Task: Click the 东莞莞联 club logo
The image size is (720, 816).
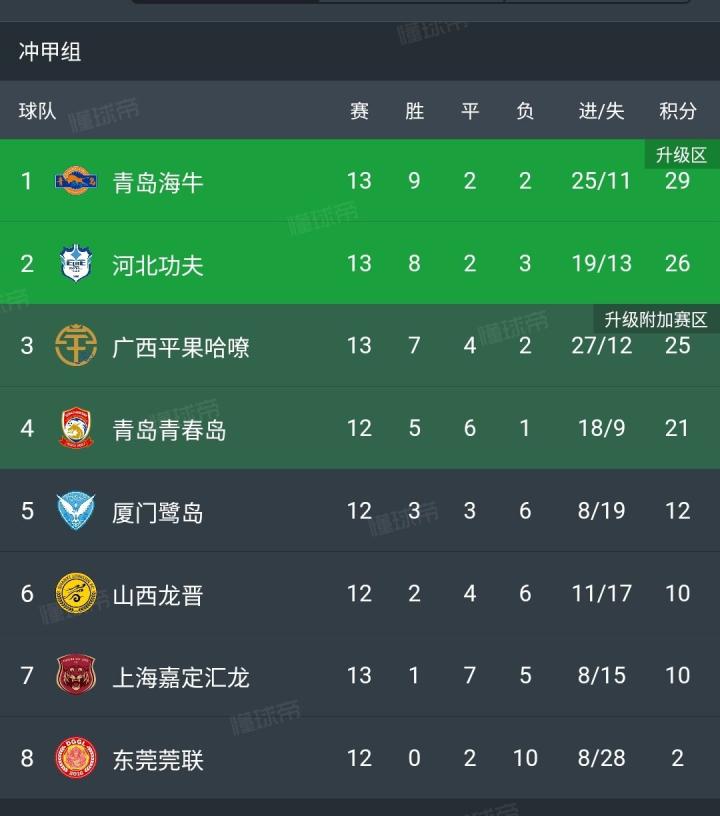Action: [76, 758]
